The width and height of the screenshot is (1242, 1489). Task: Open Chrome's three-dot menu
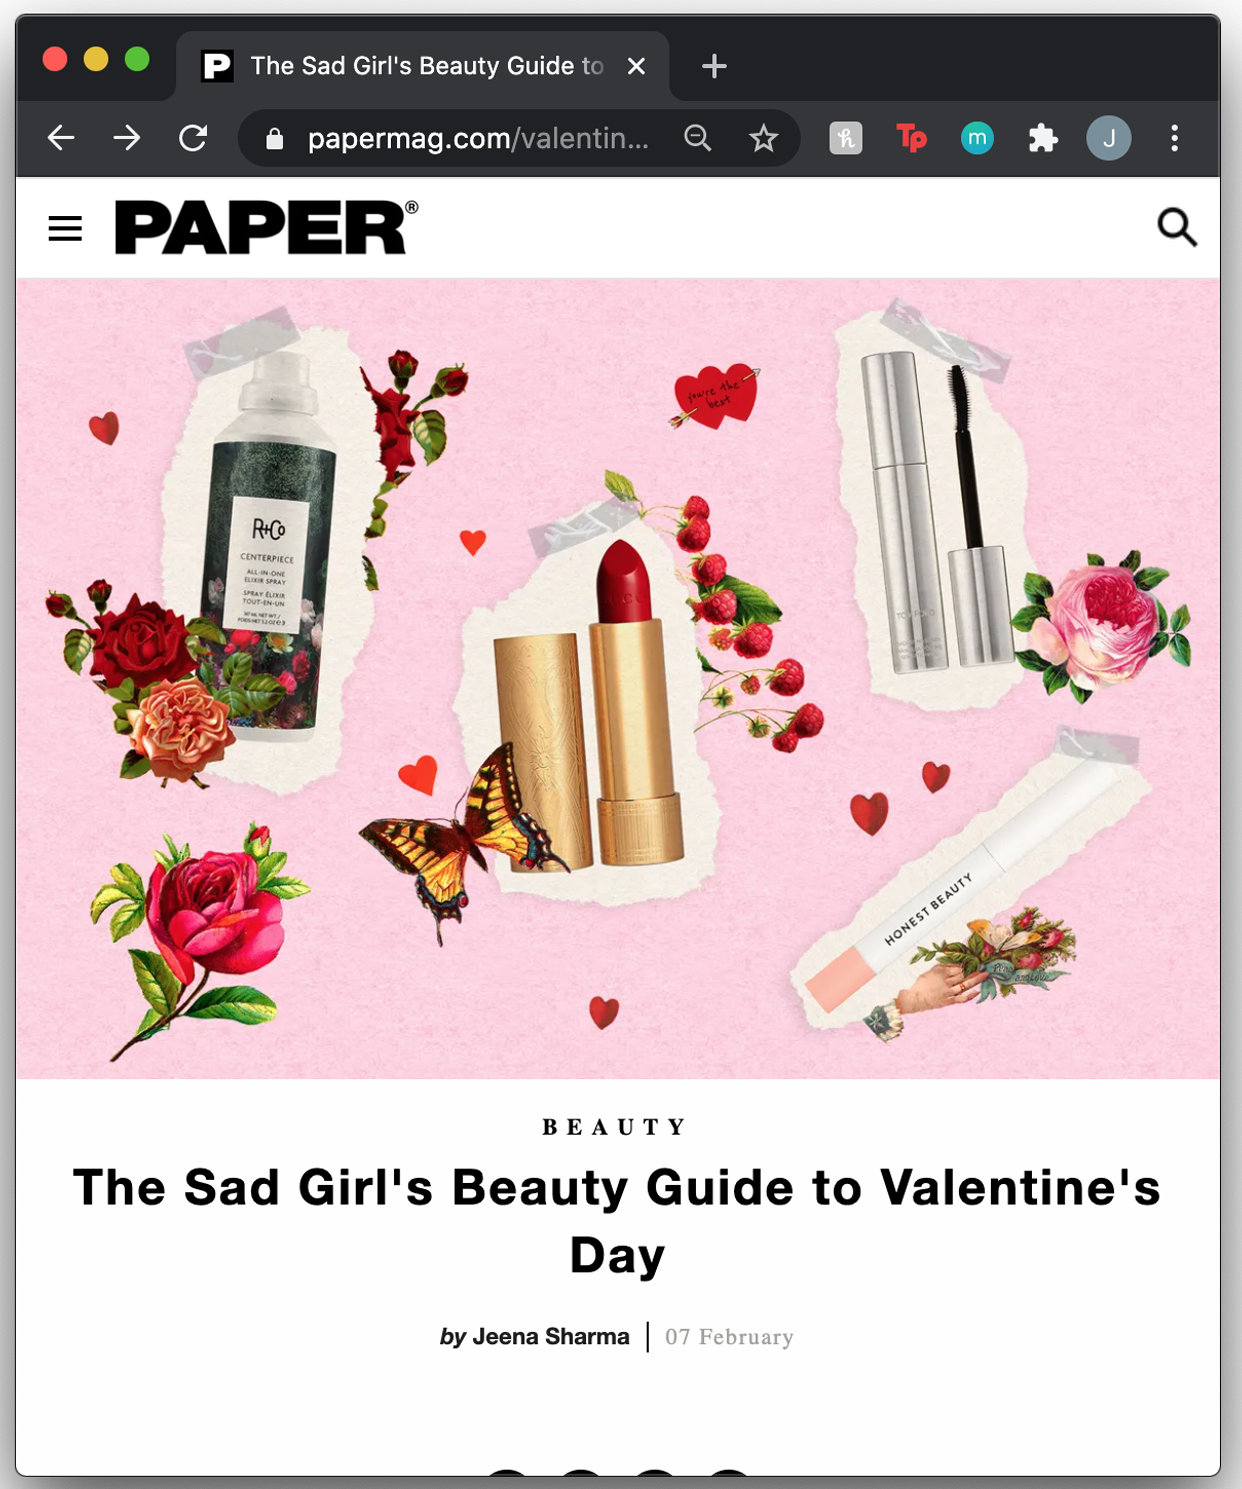(1175, 138)
